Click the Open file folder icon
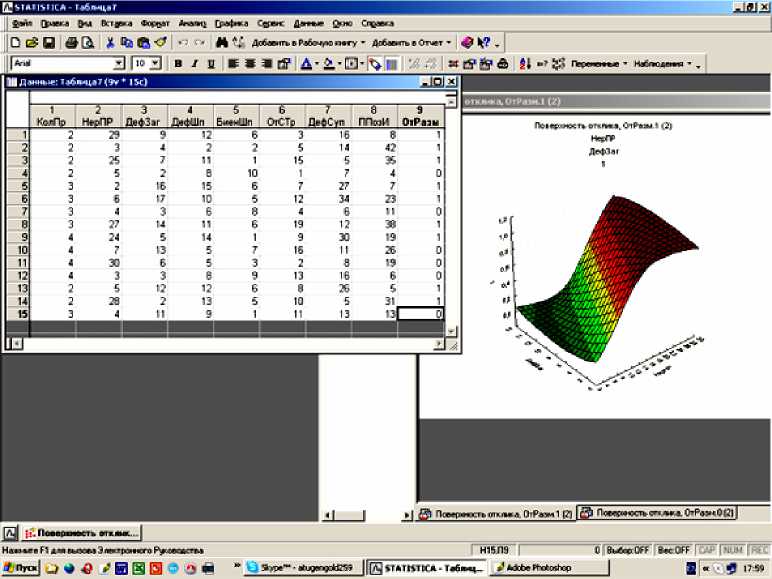Image resolution: width=772 pixels, height=579 pixels. click(x=32, y=43)
